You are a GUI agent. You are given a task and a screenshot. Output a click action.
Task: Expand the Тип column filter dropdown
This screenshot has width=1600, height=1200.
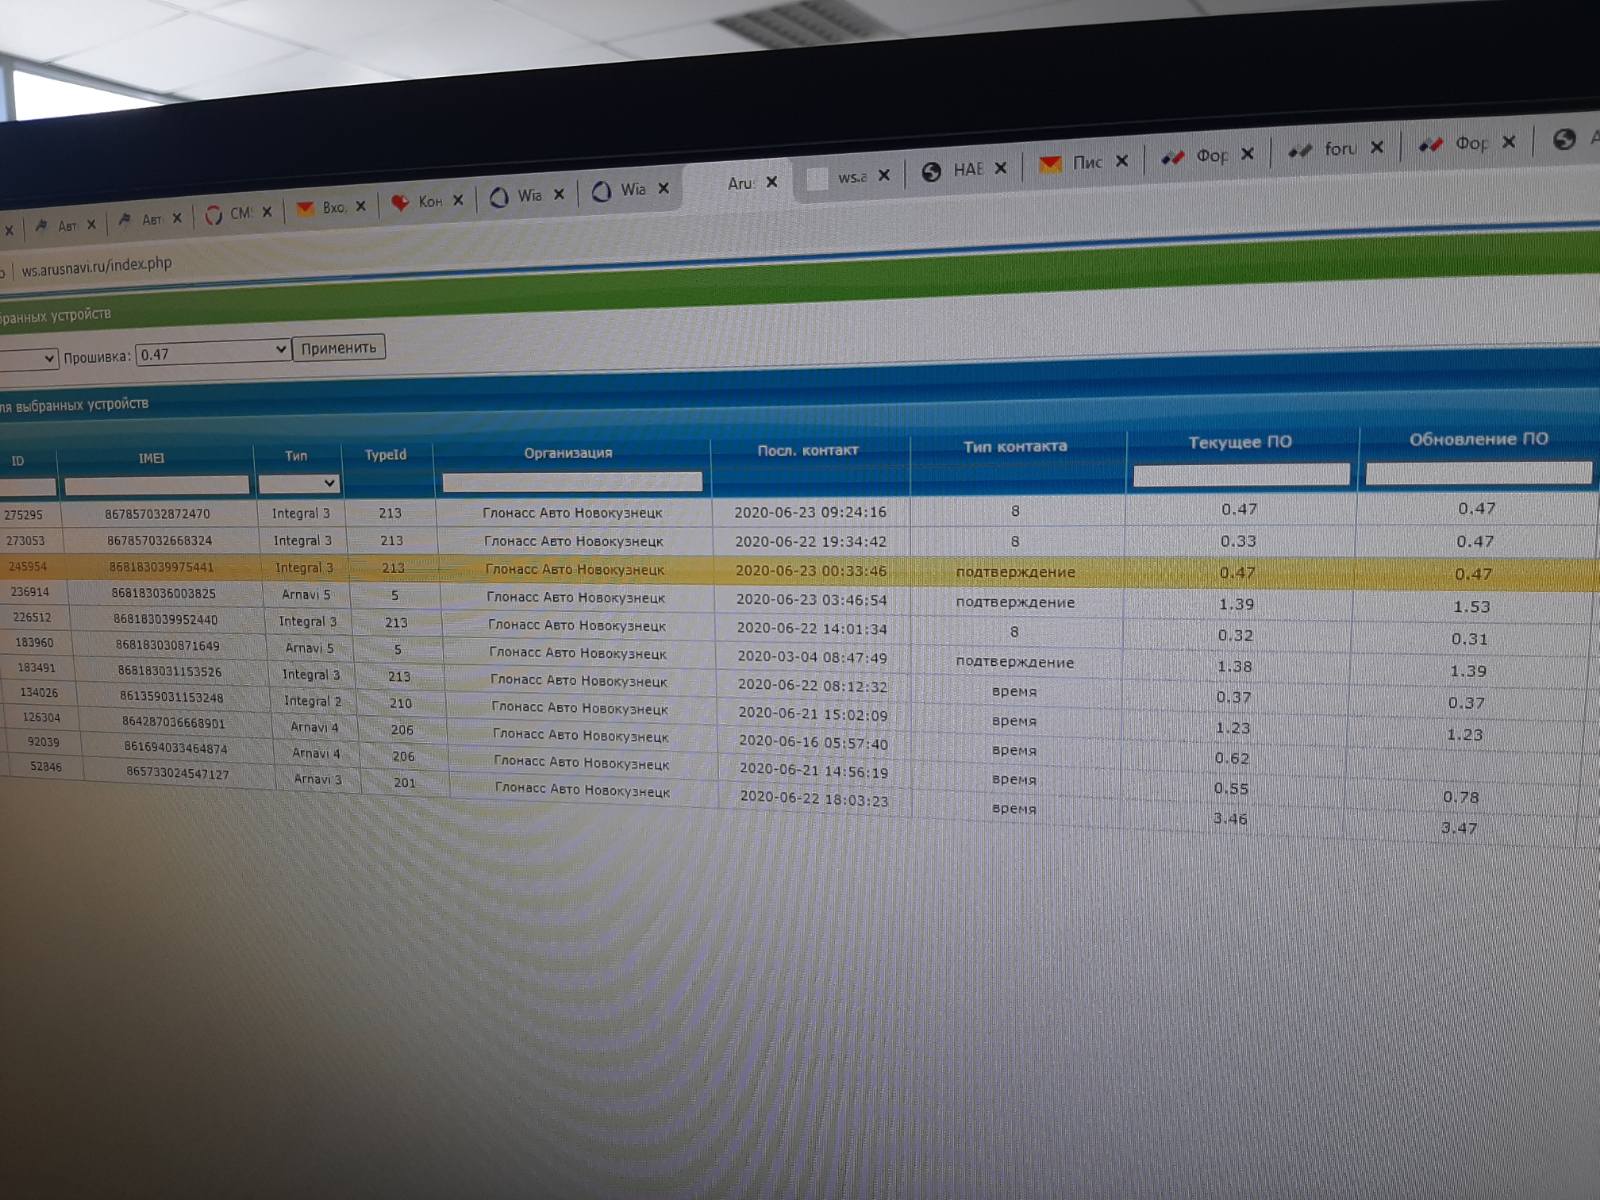(300, 484)
